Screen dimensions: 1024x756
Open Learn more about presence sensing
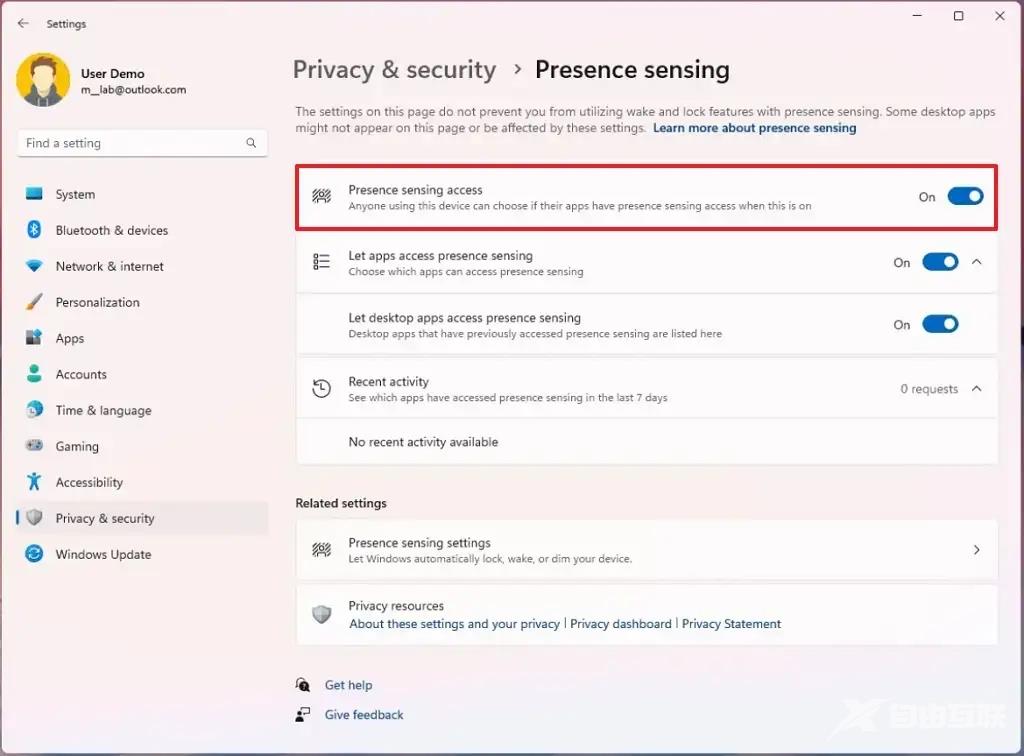click(x=754, y=127)
